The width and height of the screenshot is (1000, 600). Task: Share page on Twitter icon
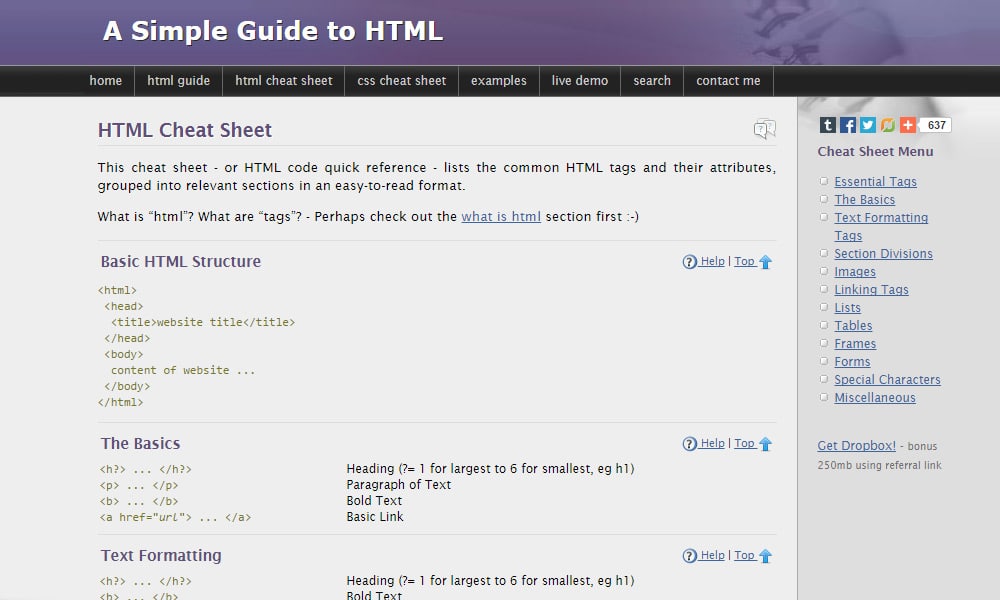tap(867, 125)
